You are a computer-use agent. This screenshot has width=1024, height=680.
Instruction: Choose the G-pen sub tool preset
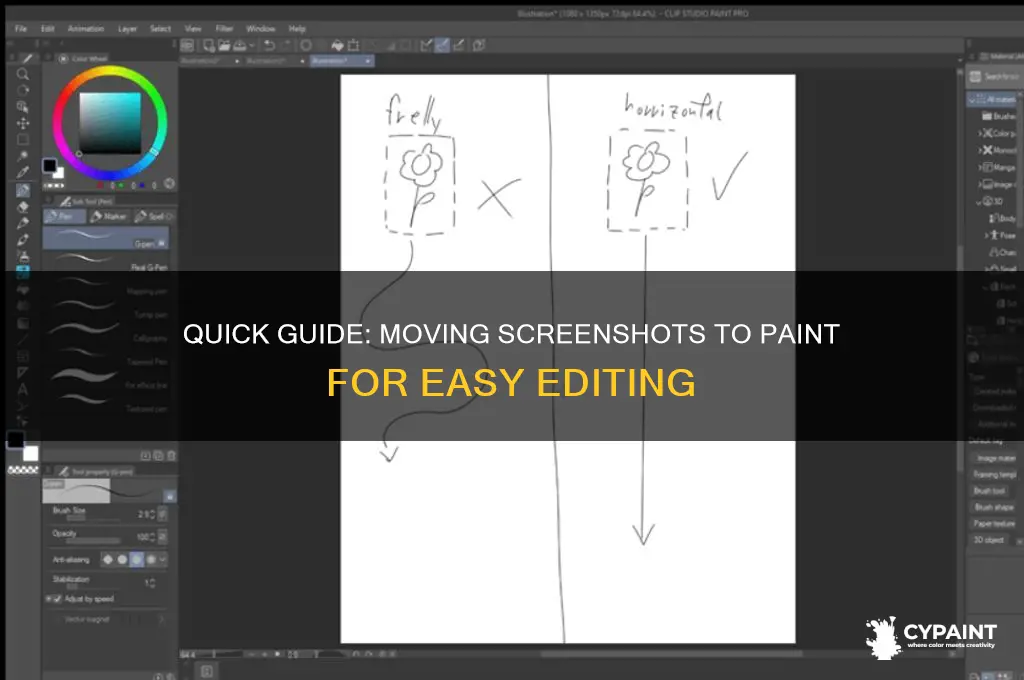click(x=106, y=238)
